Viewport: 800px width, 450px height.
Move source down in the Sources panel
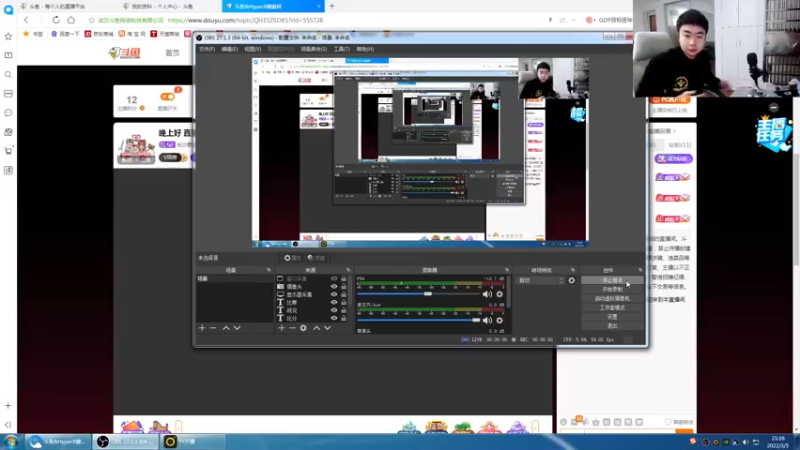coord(328,328)
